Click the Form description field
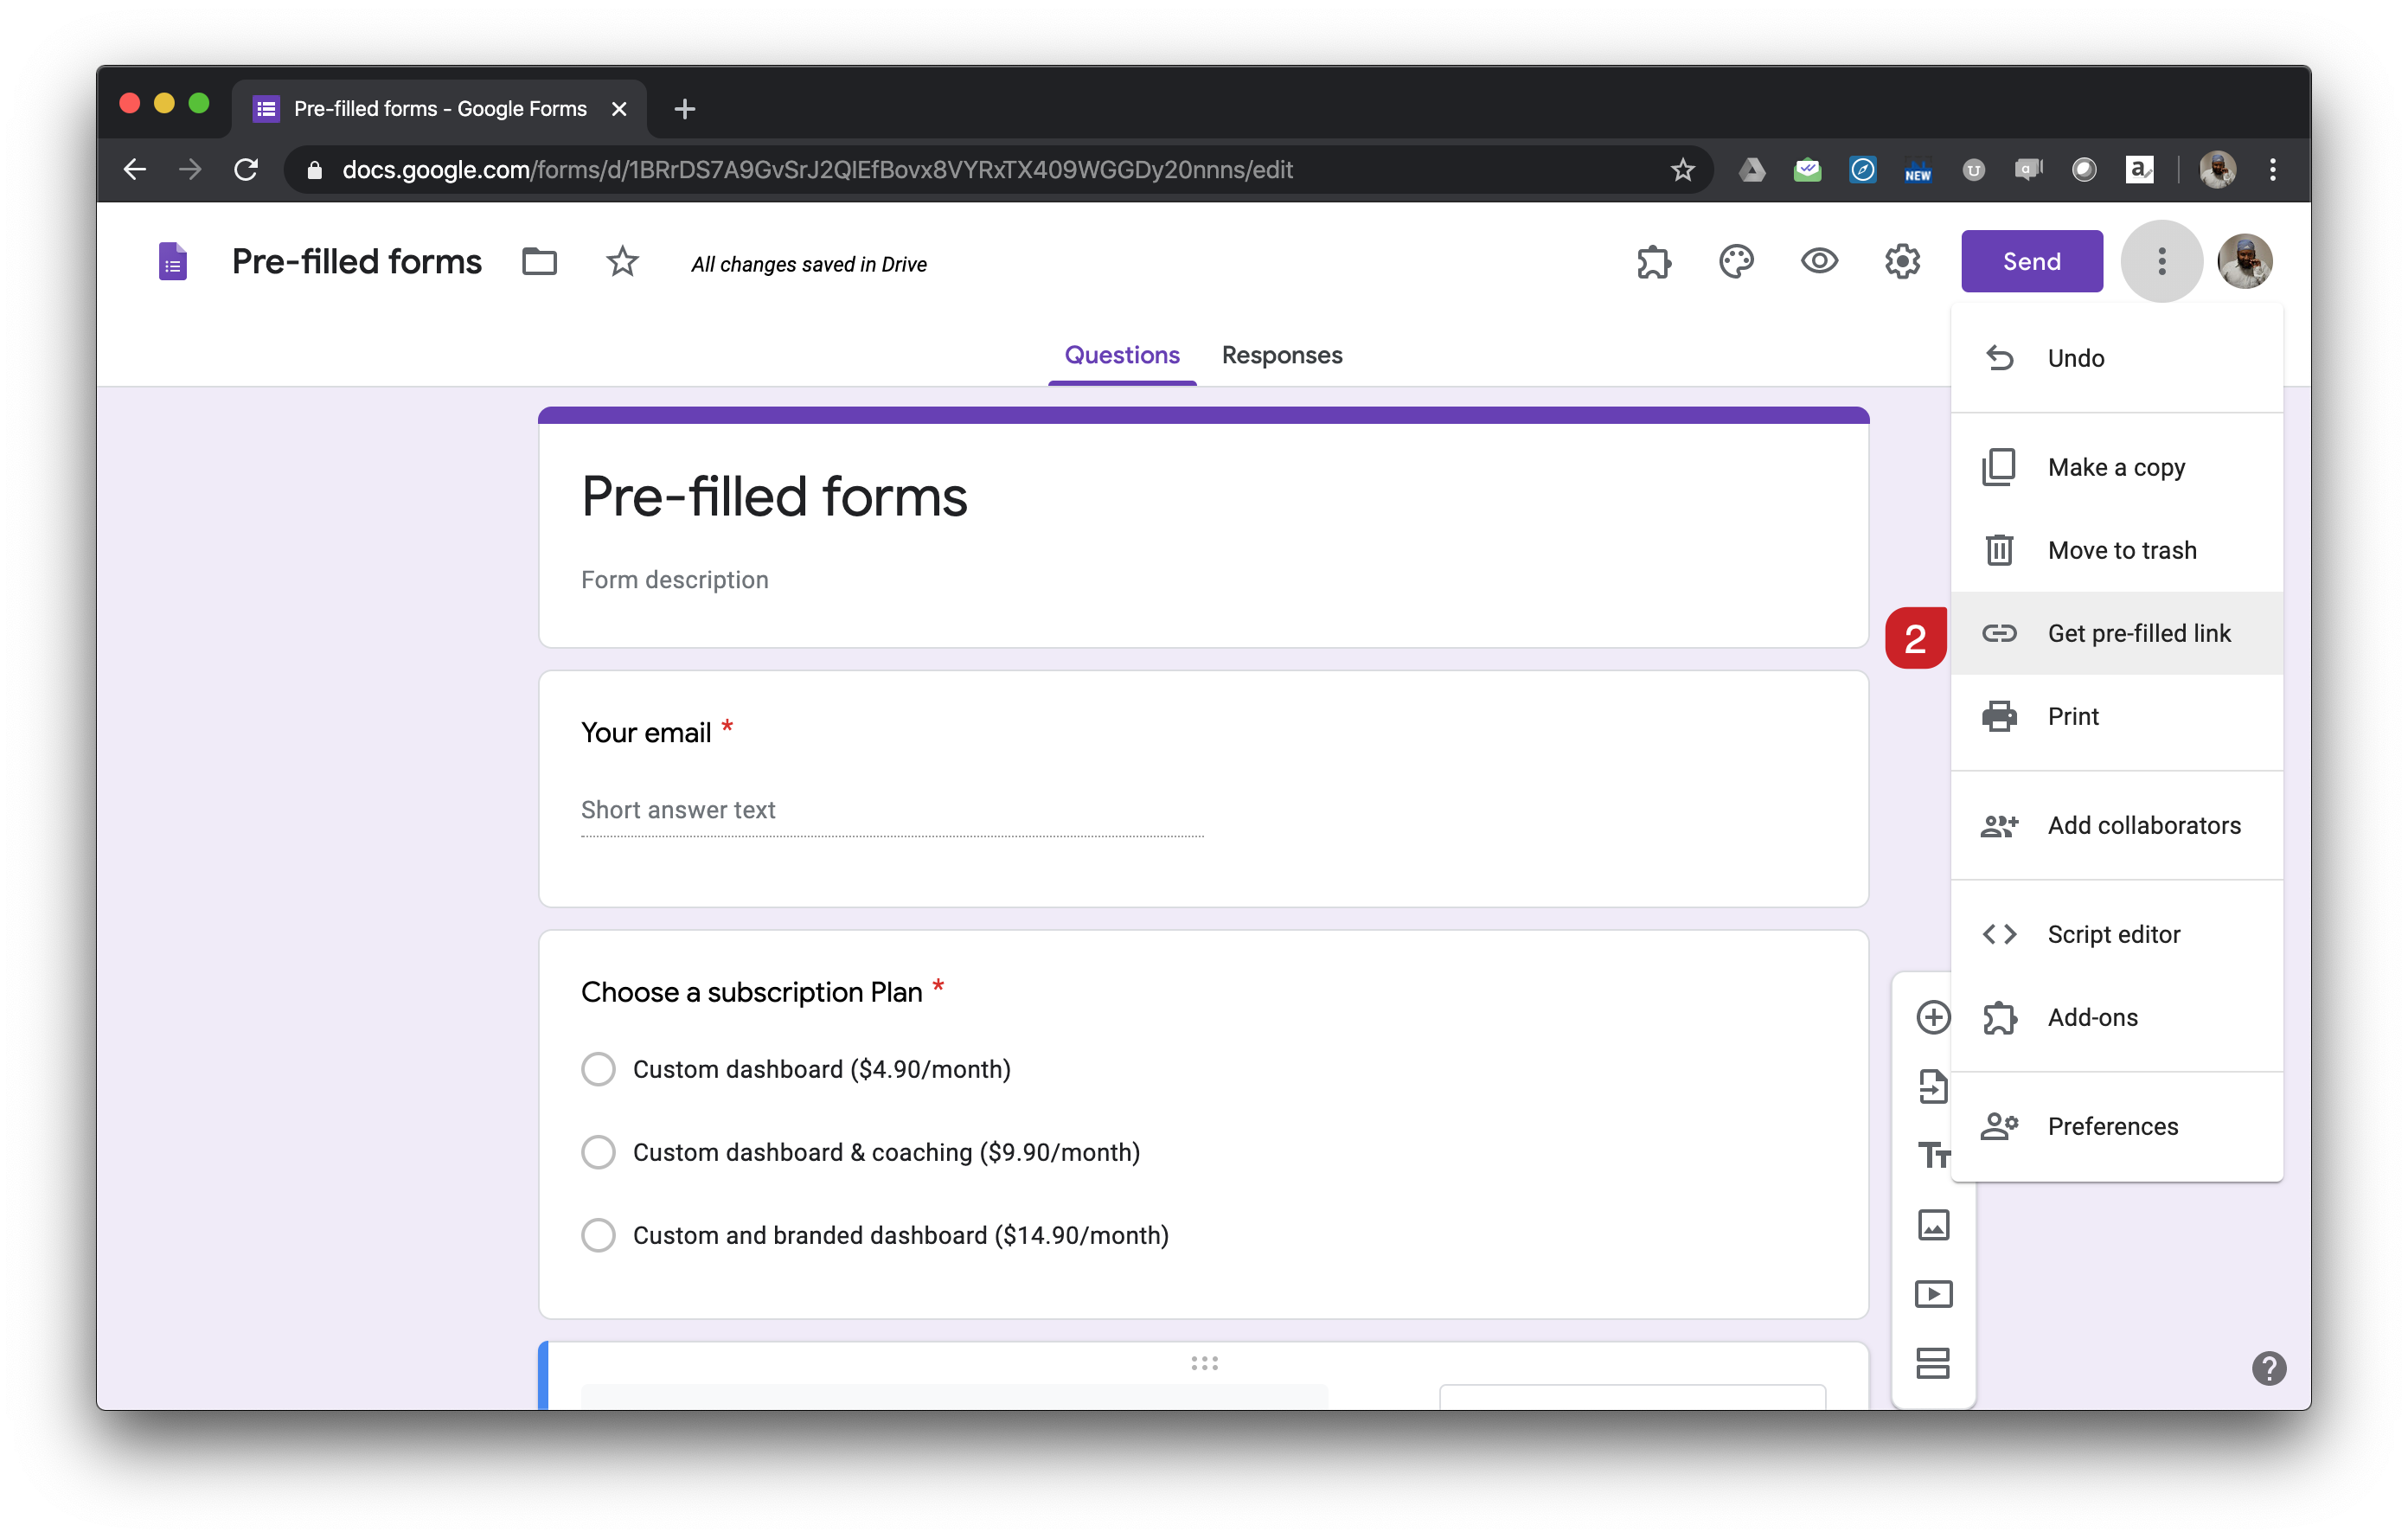2408x1538 pixels. pyautogui.click(x=675, y=580)
